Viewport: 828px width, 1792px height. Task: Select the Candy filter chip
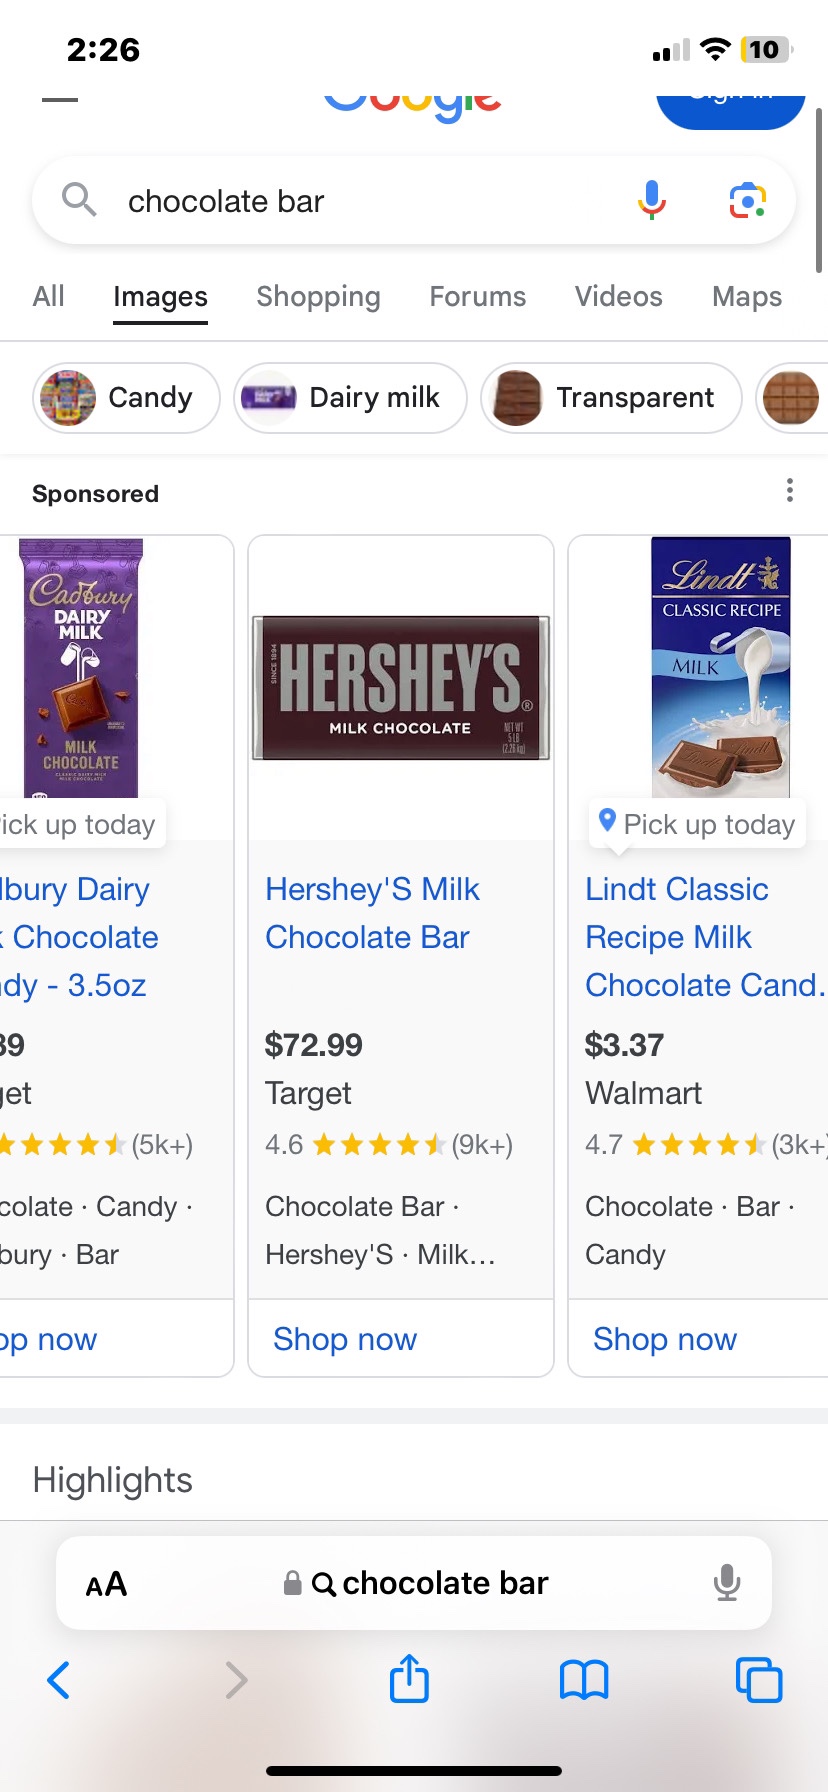pyautogui.click(x=125, y=398)
